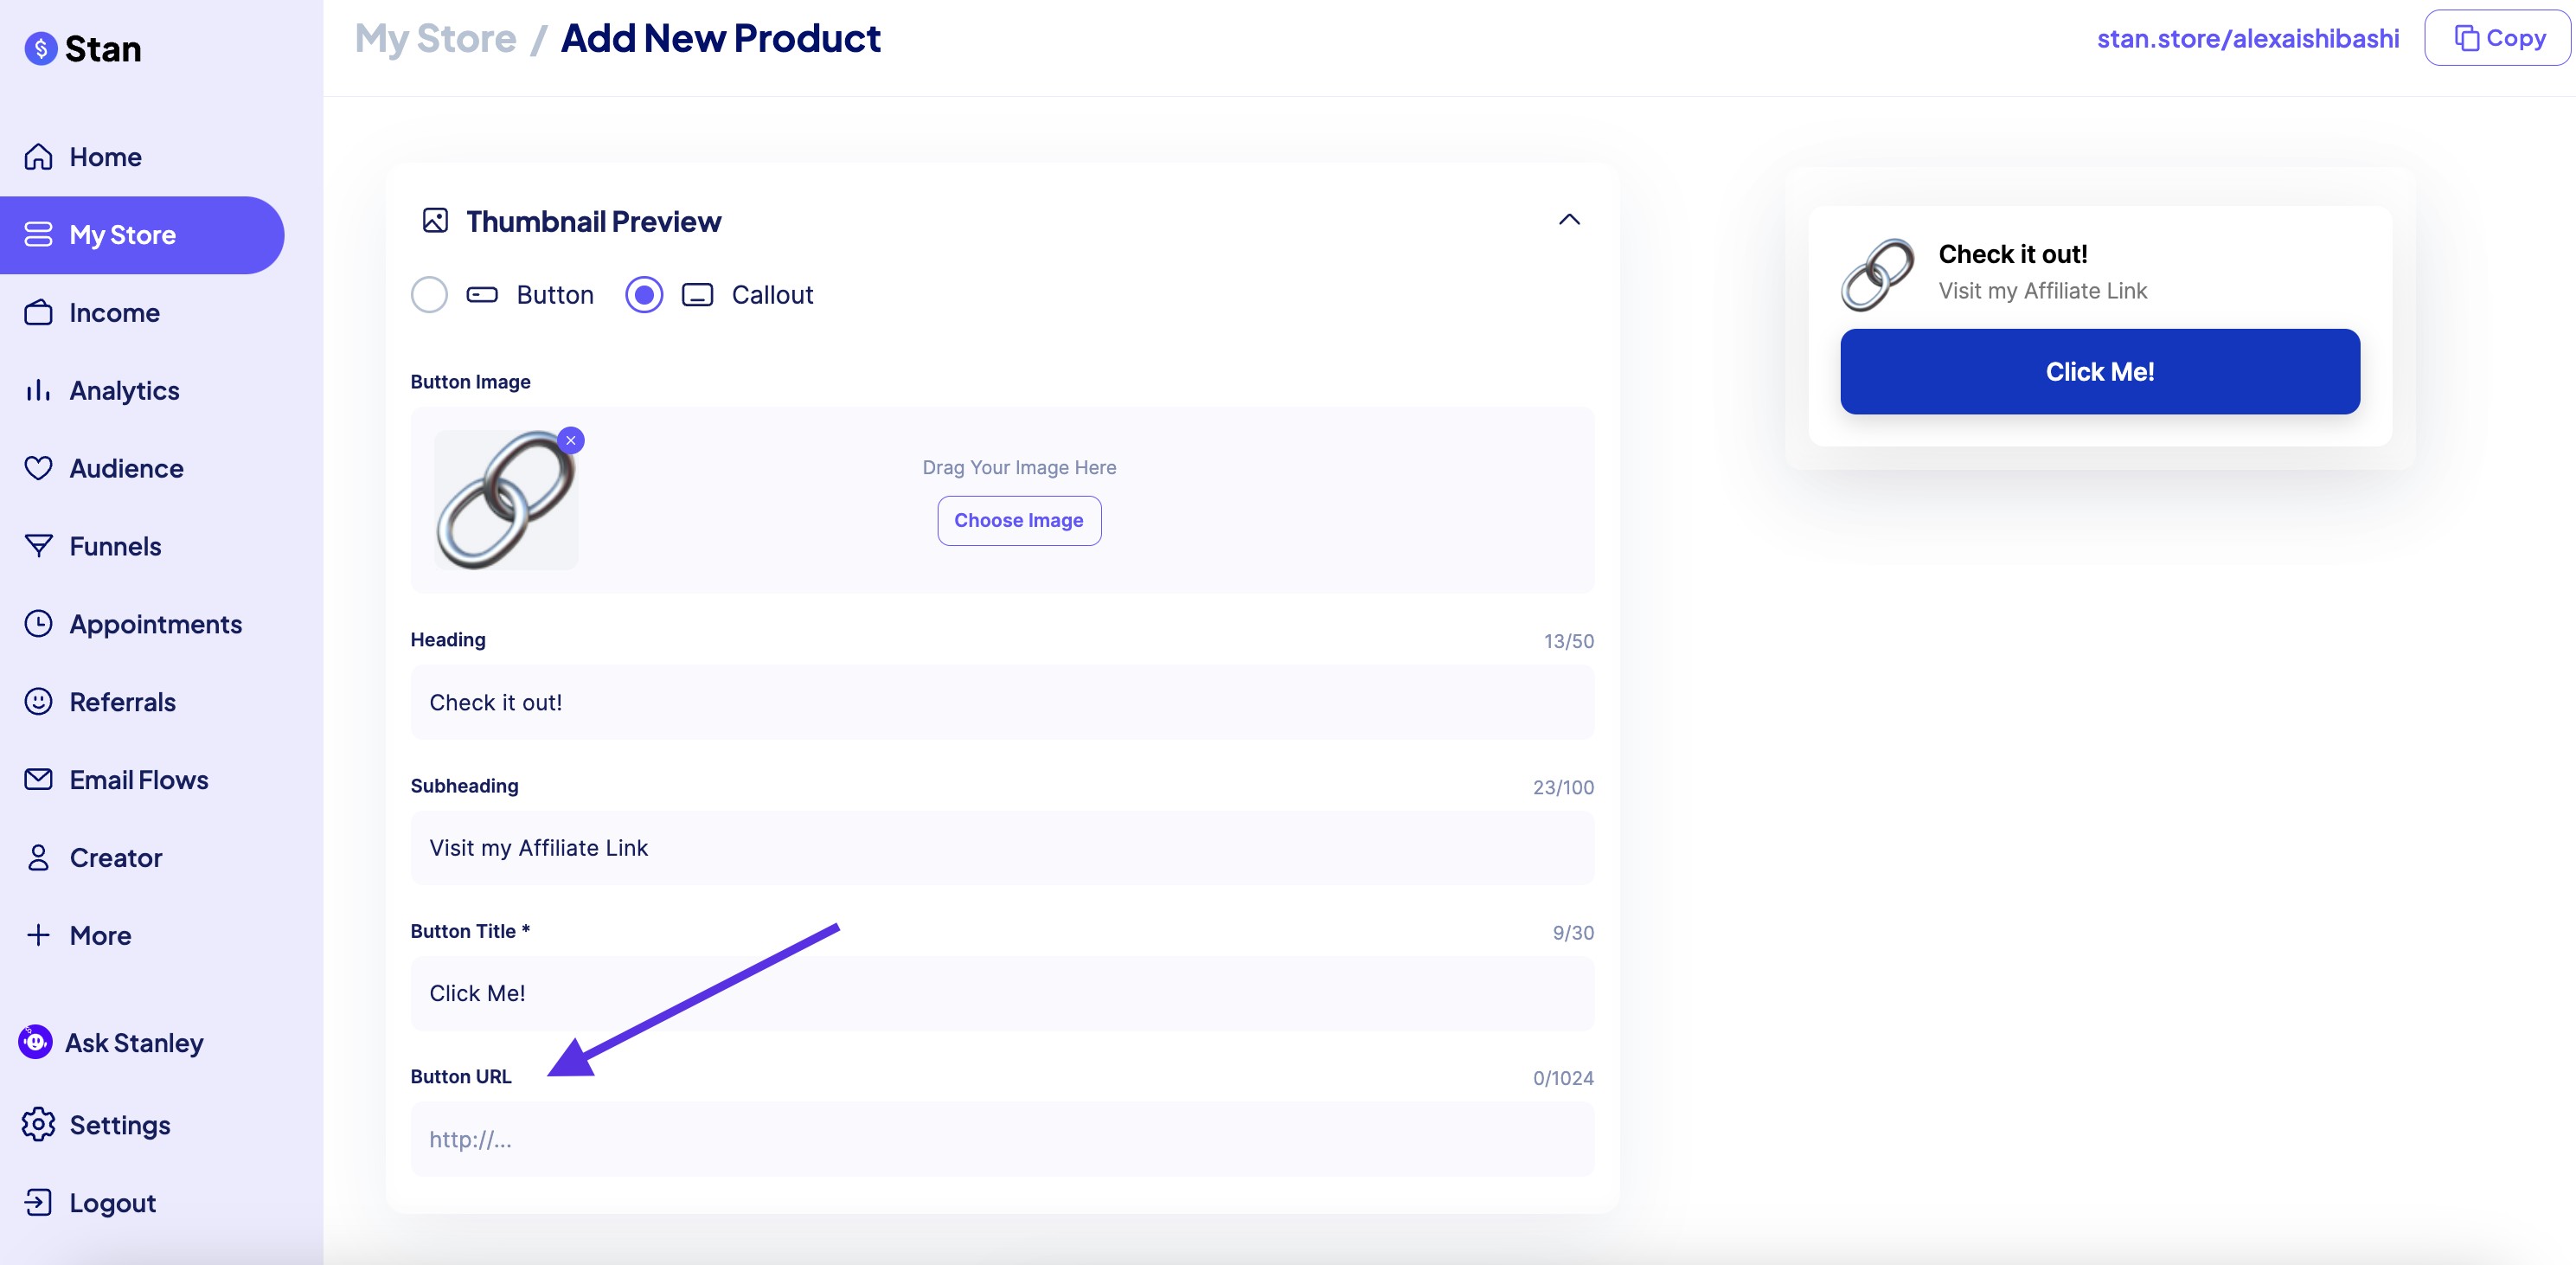The width and height of the screenshot is (2576, 1265).
Task: Go to Home from the sidebar
Action: tap(105, 156)
